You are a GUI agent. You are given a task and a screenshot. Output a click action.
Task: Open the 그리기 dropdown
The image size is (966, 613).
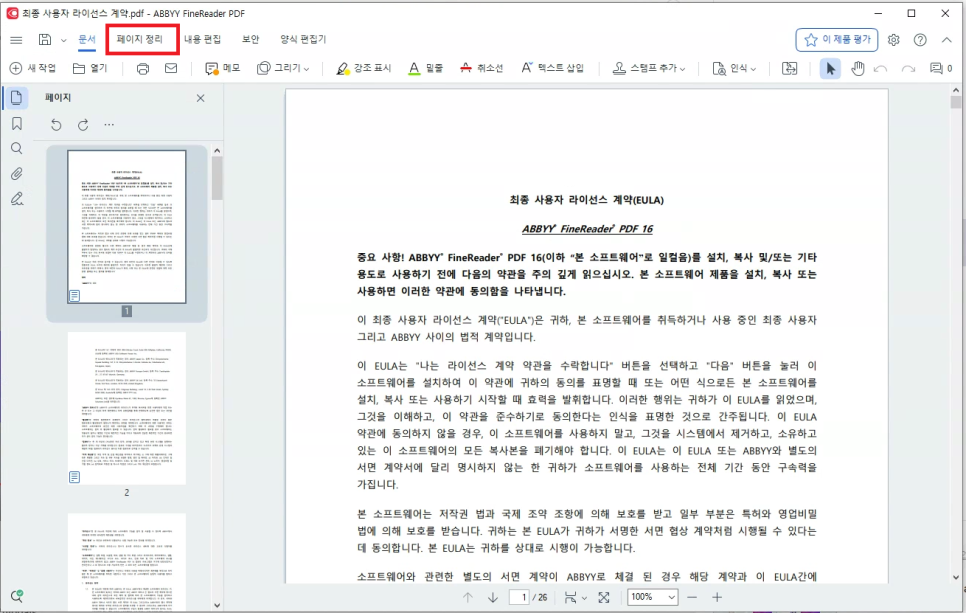[283, 68]
